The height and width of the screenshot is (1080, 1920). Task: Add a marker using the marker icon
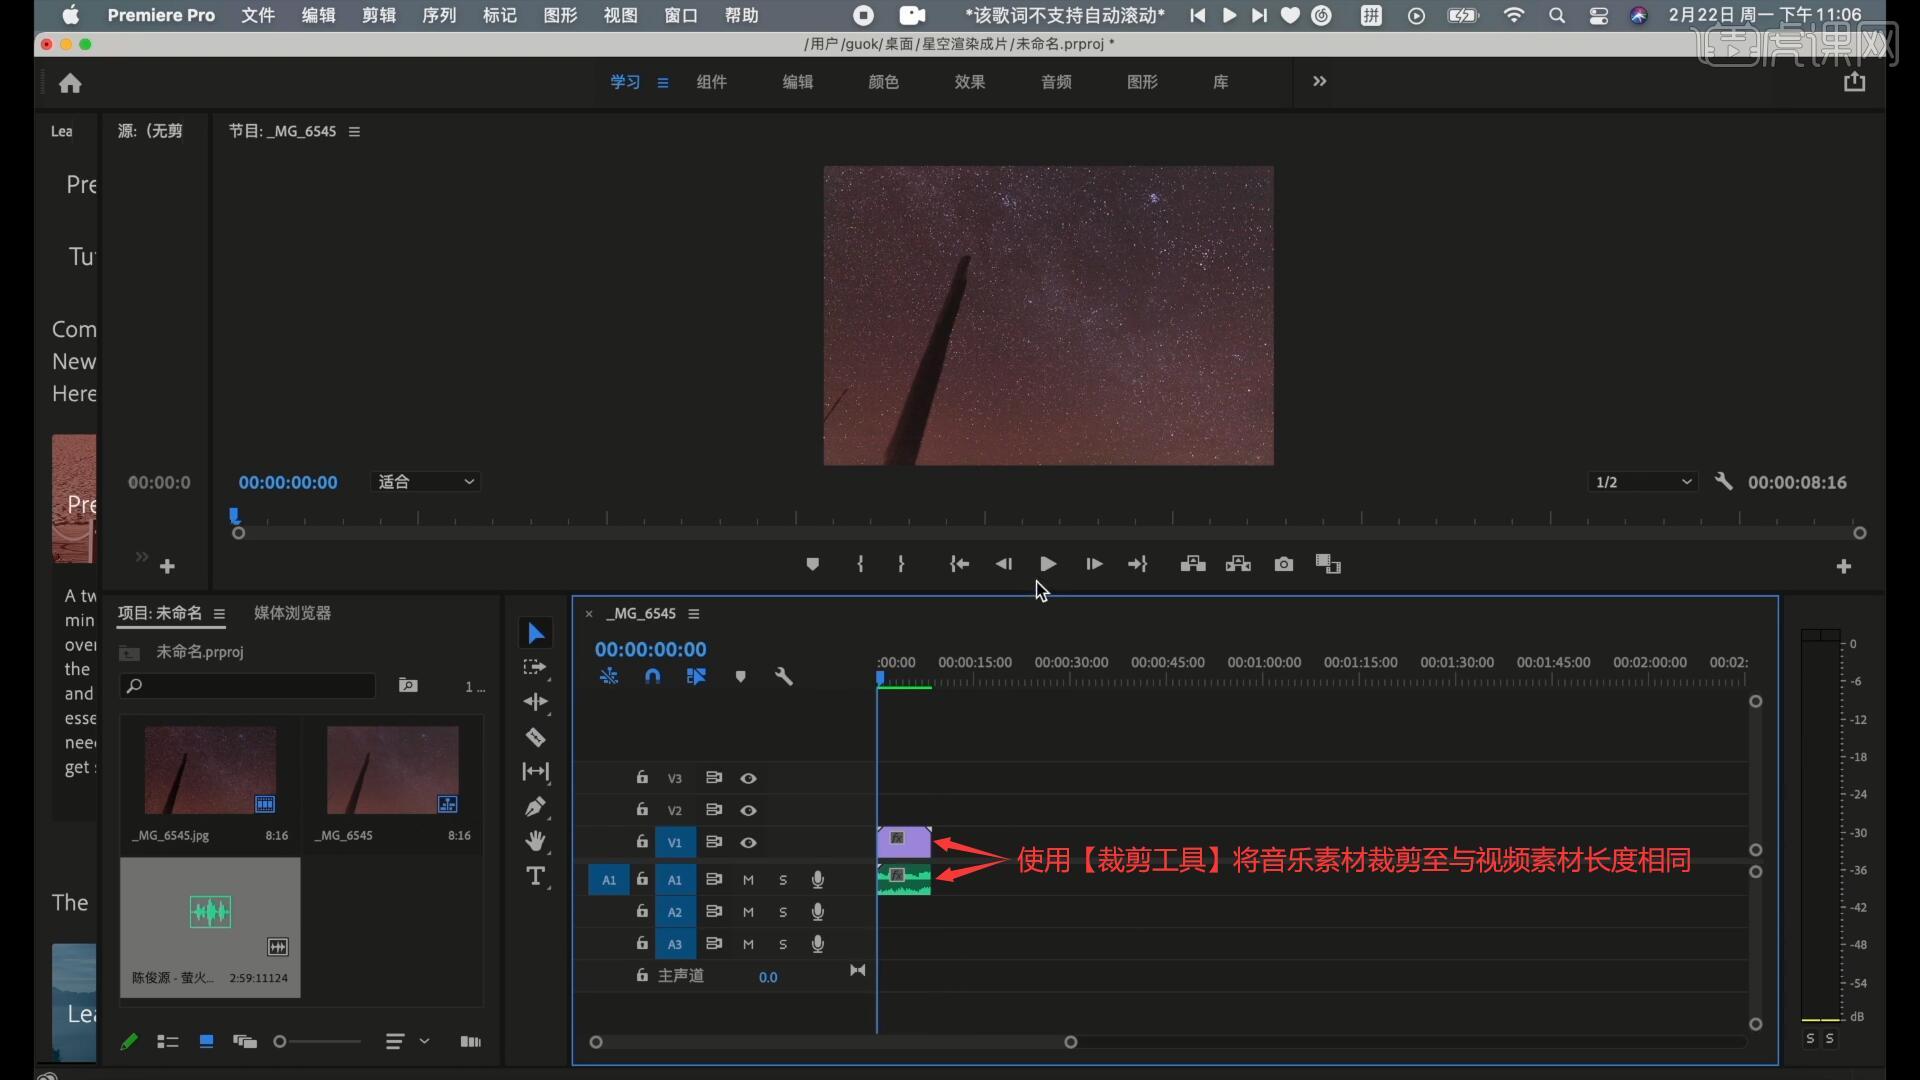(741, 676)
